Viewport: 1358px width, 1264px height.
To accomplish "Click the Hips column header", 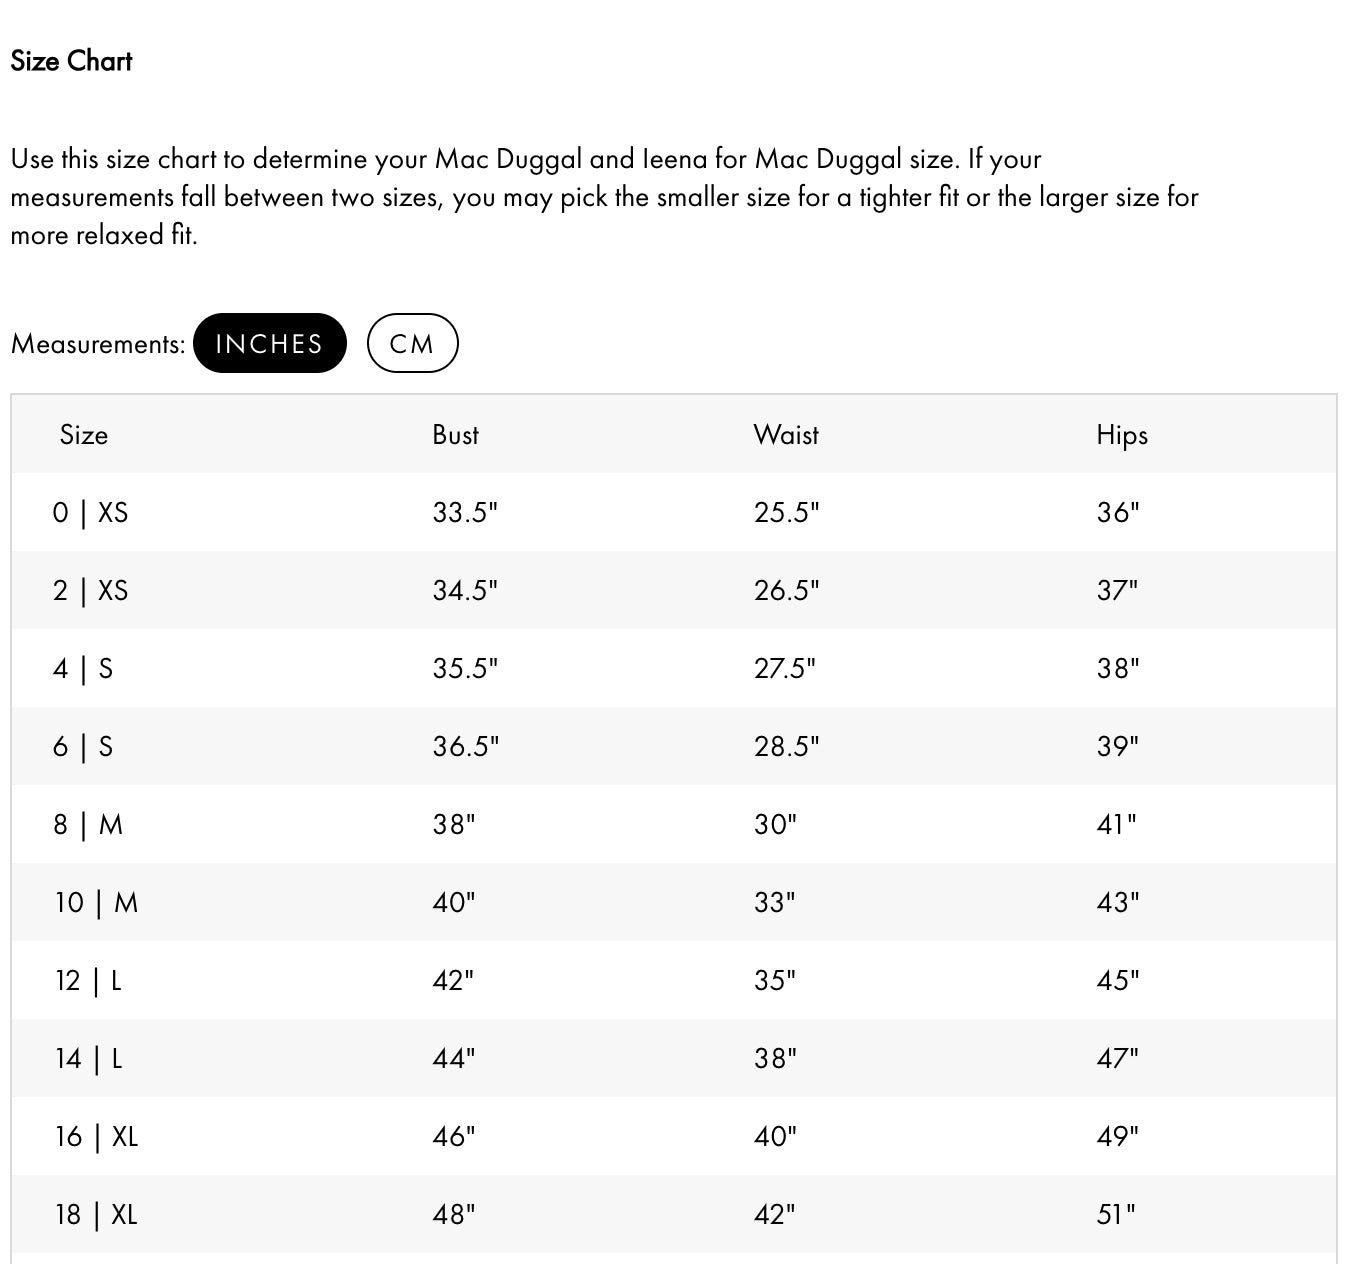I will [x=1122, y=435].
